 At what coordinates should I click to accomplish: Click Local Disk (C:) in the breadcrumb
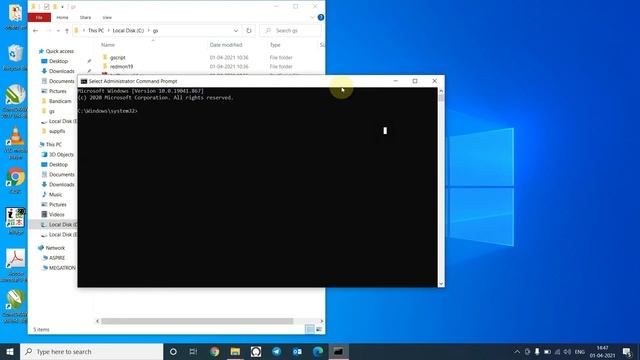click(x=128, y=31)
